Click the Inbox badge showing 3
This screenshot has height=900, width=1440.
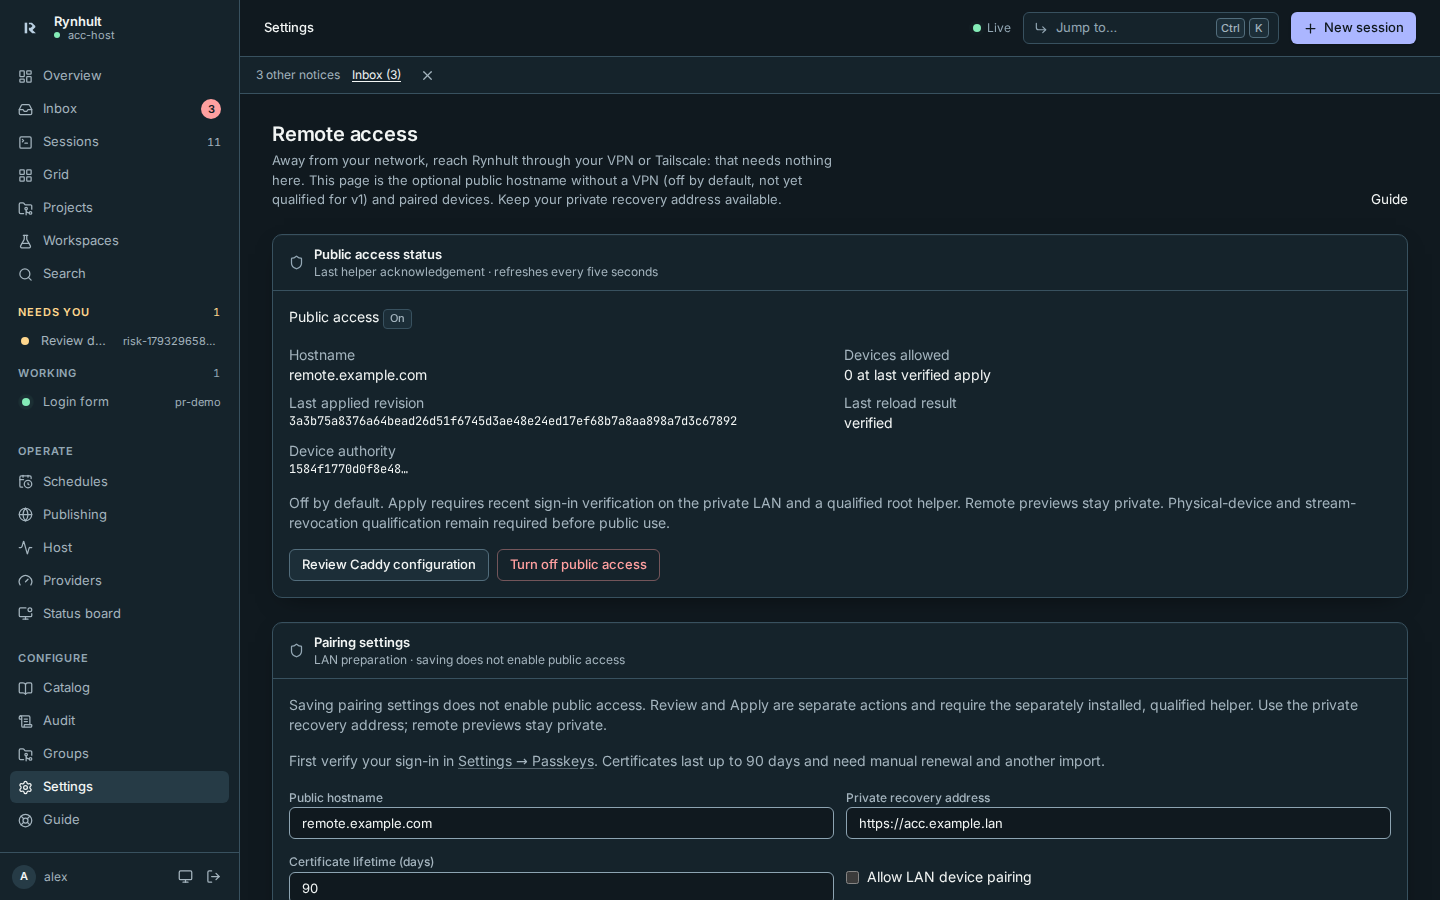pyautogui.click(x=211, y=109)
